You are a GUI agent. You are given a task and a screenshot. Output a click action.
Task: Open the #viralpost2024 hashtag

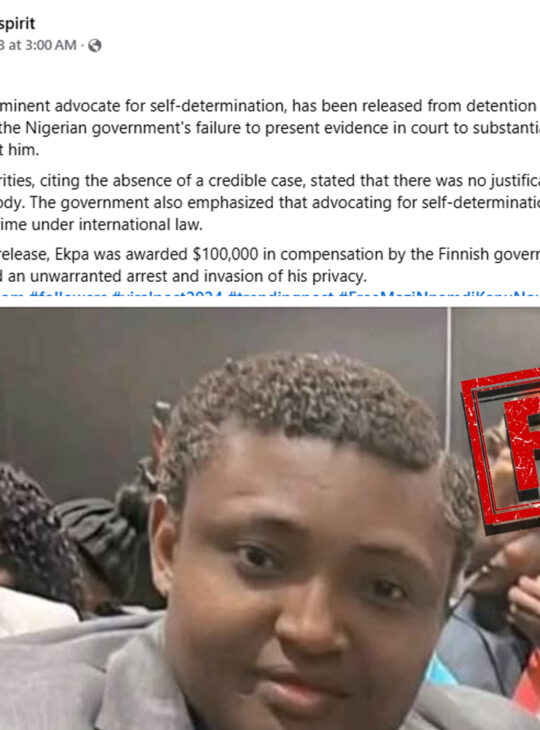point(169,295)
